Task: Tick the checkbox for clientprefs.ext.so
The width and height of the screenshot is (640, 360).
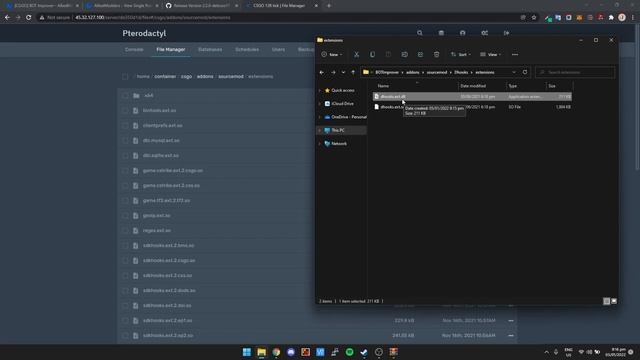Action: [125, 126]
